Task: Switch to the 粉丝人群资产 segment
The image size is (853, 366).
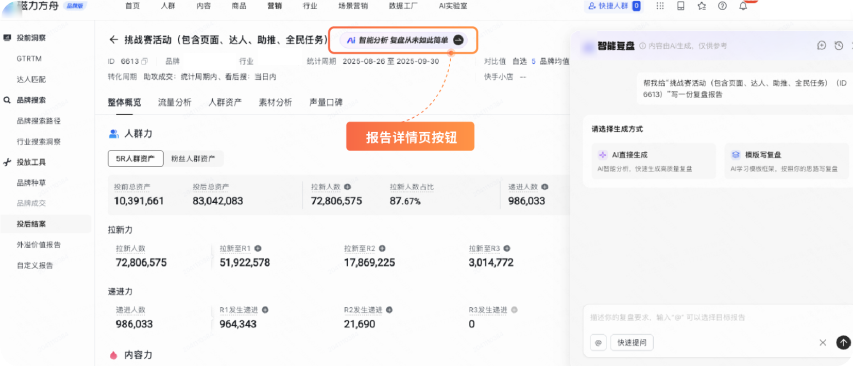Action: [x=193, y=159]
